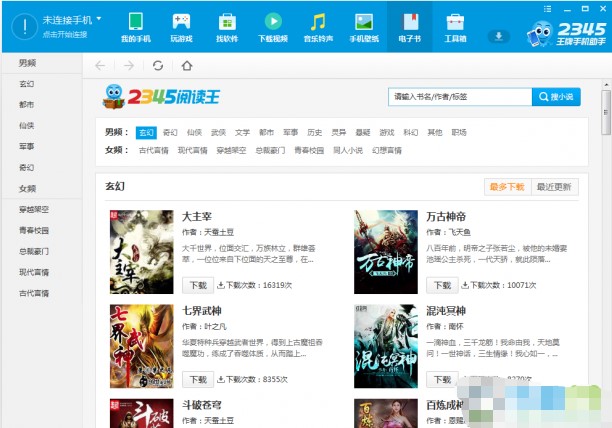Download the book 混沌冥神
The image size is (612, 428).
442,379
